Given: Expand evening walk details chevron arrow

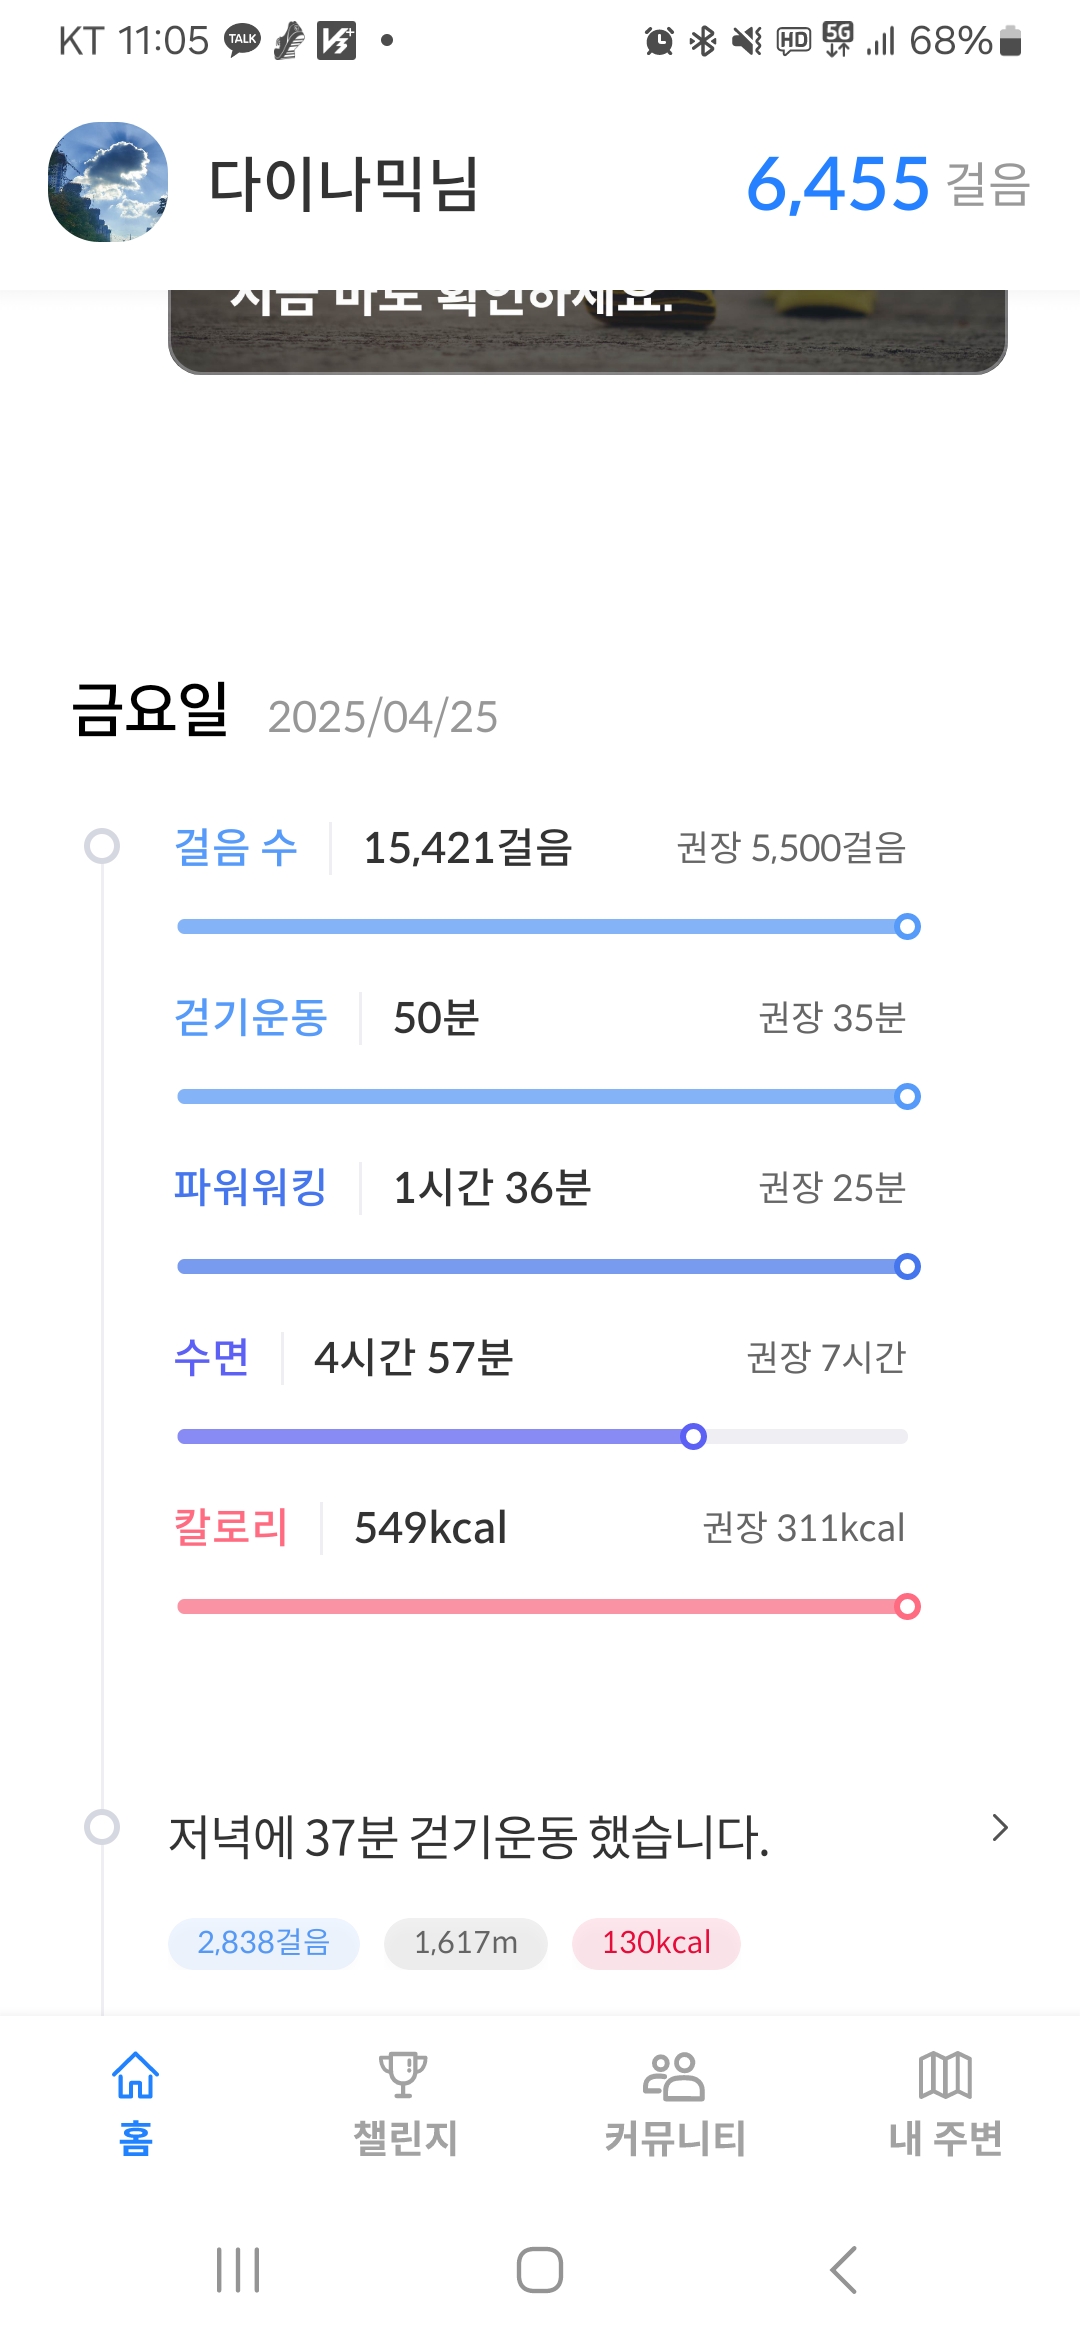Looking at the screenshot, I should (x=999, y=1828).
